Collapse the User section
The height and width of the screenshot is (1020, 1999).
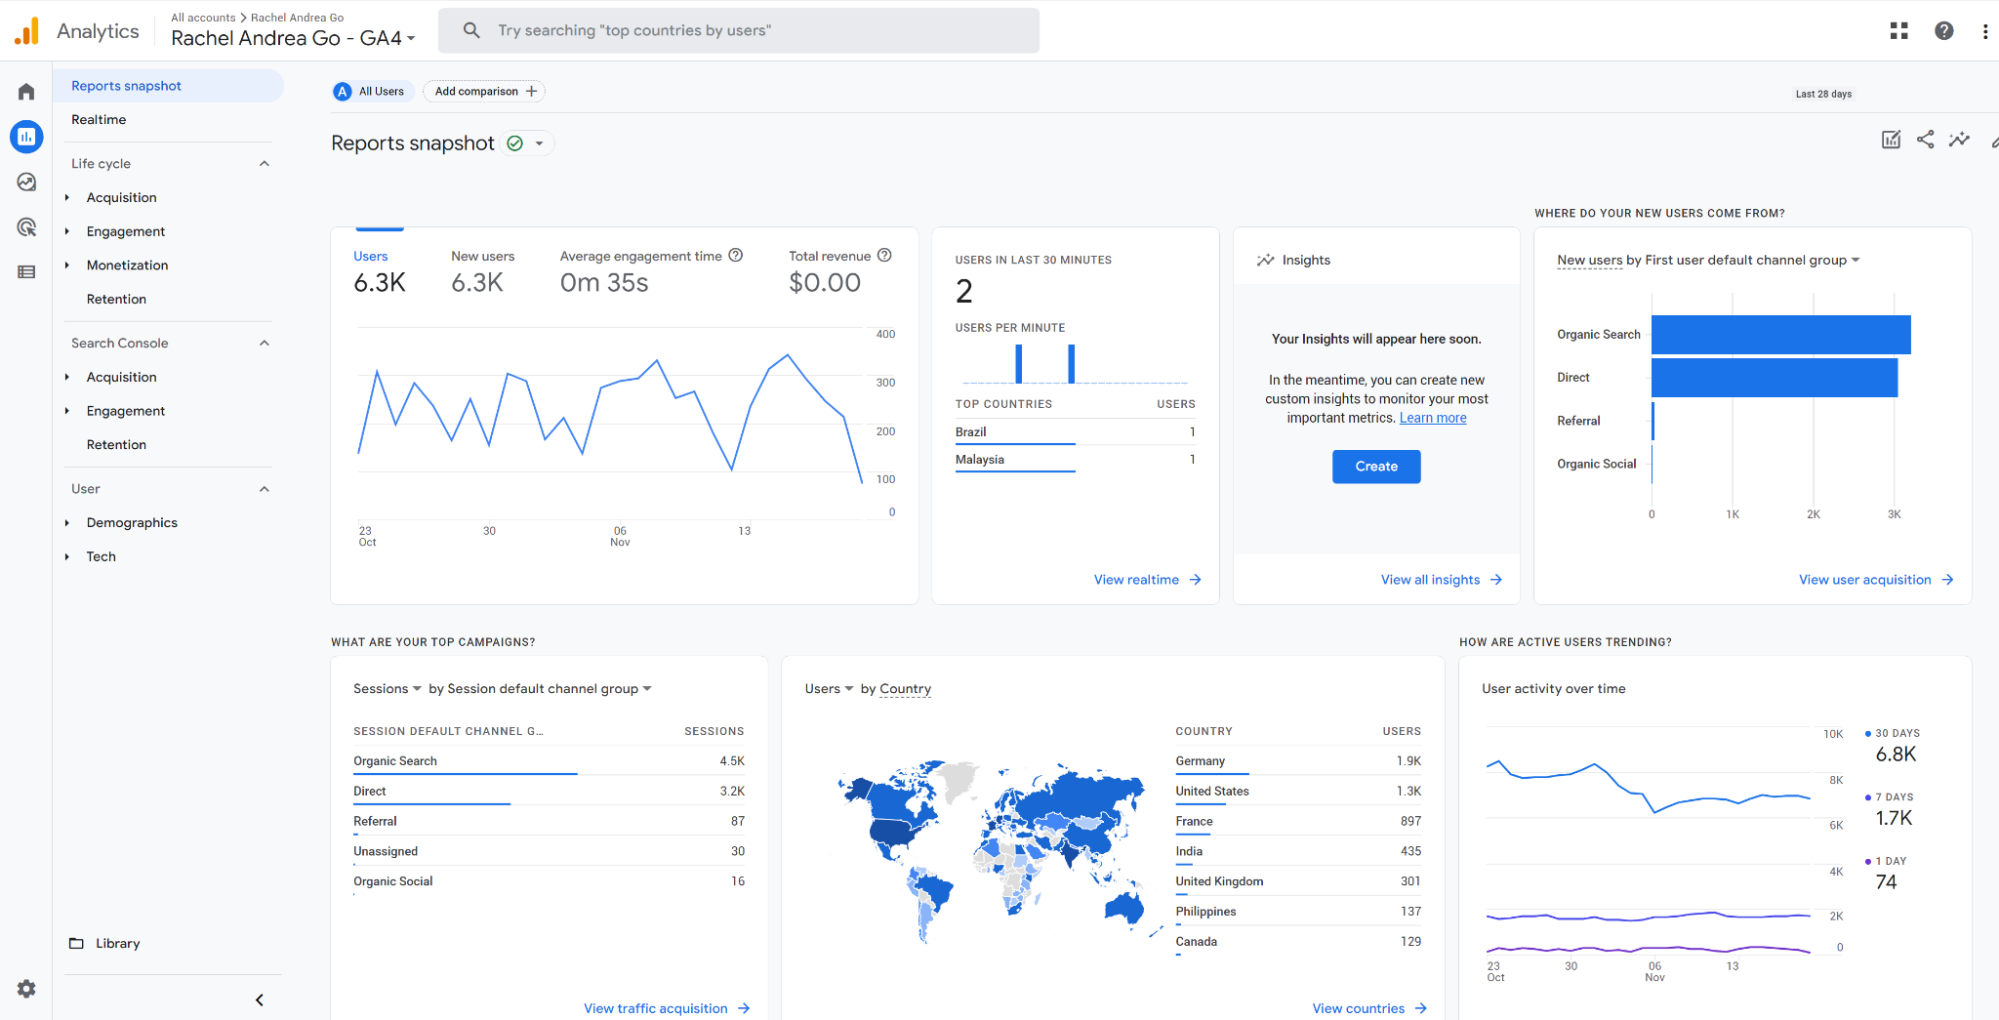pyautogui.click(x=264, y=489)
